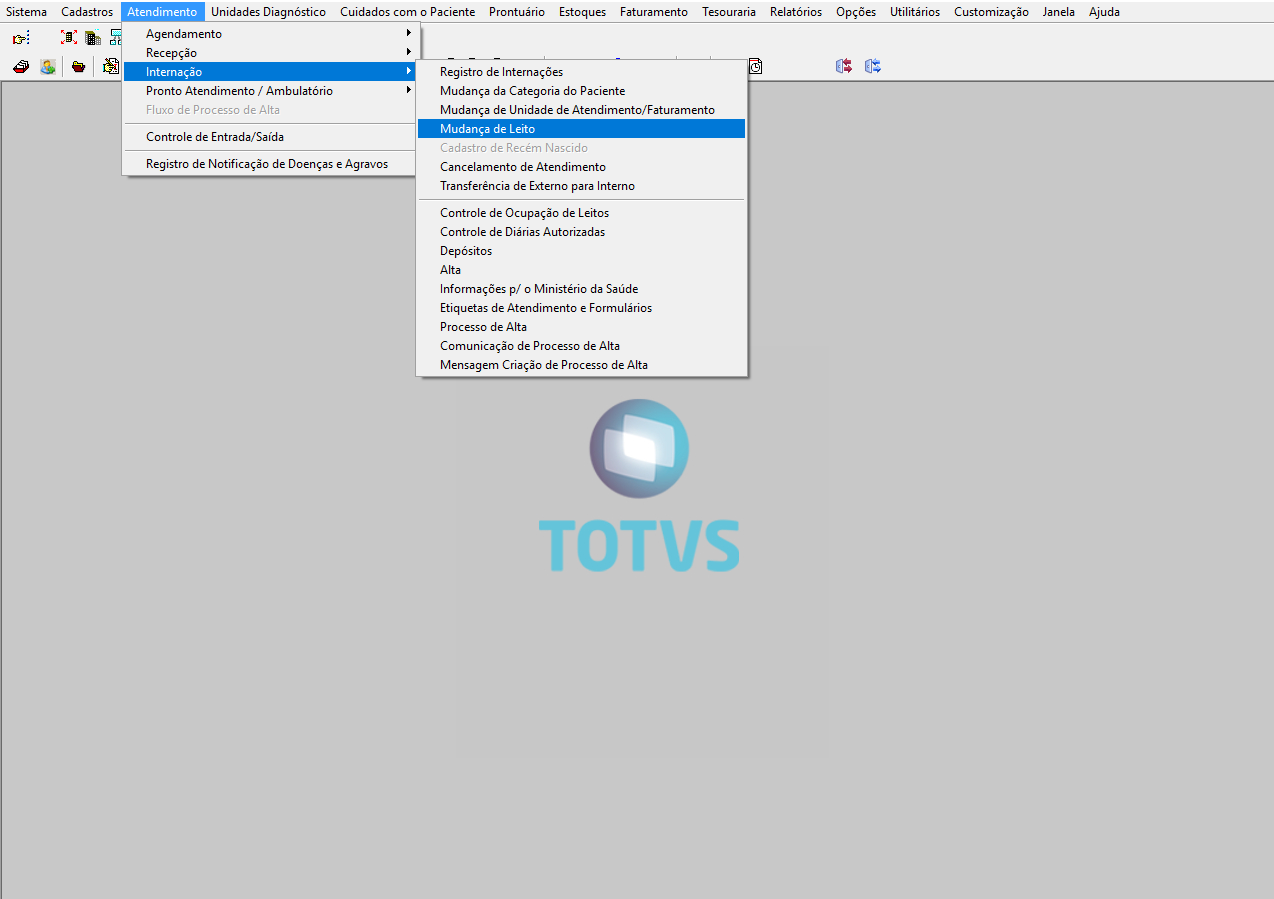Expand the Recepção submenu
This screenshot has width=1274, height=899.
[x=268, y=53]
